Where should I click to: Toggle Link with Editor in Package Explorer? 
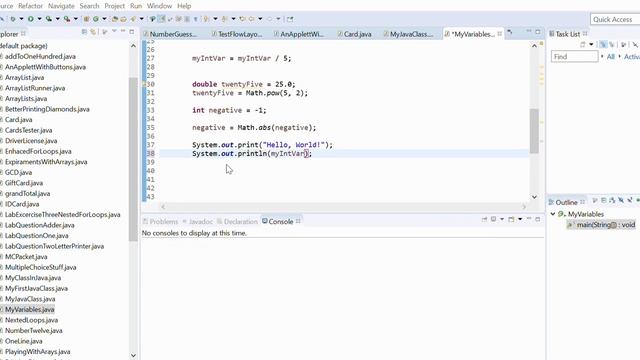click(93, 32)
